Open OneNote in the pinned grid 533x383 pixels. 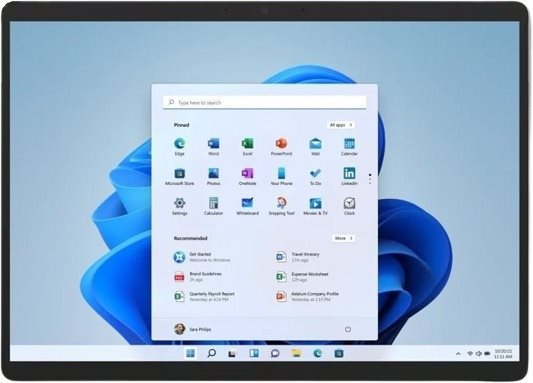(247, 176)
